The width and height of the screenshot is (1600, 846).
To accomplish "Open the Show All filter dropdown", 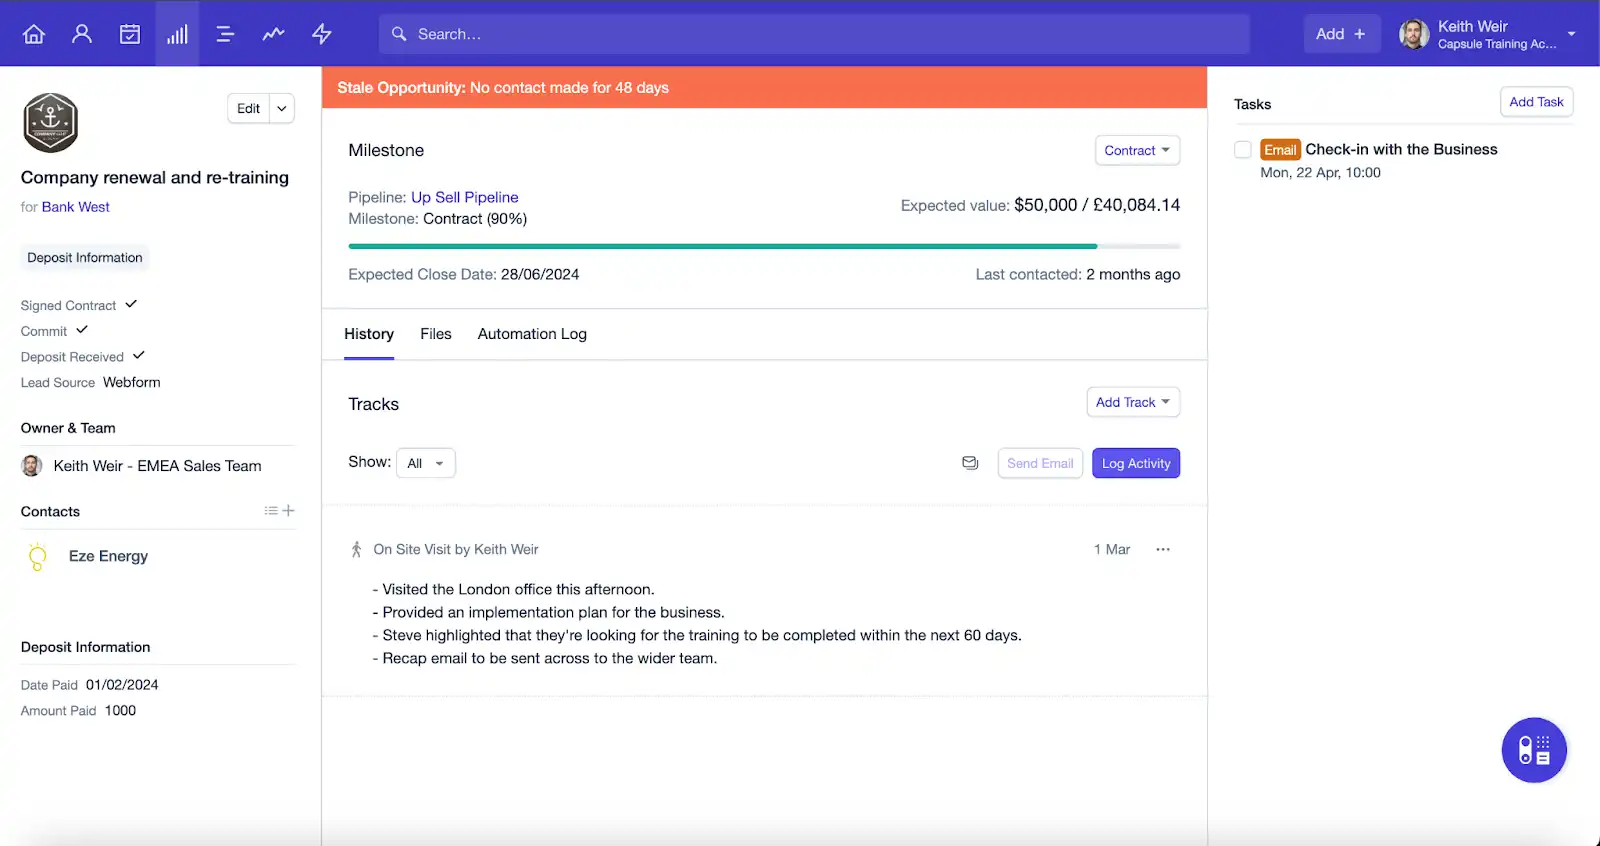I will 426,463.
